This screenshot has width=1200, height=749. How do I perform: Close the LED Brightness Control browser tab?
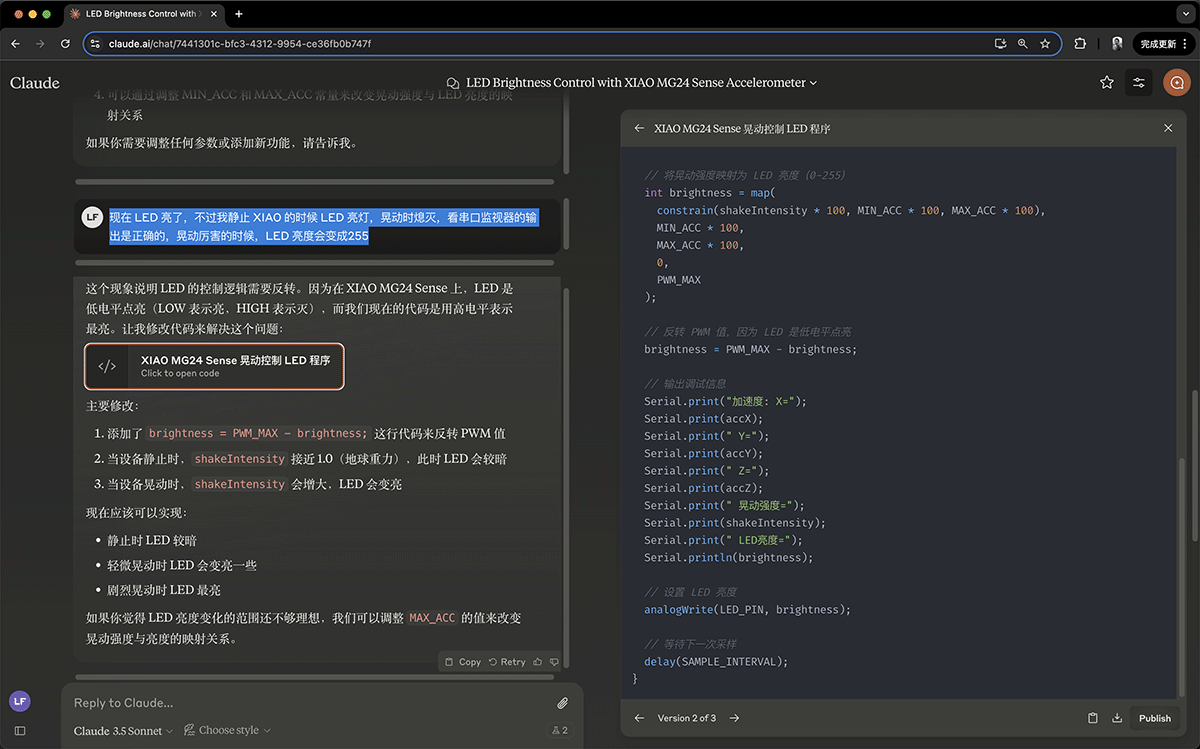214,14
